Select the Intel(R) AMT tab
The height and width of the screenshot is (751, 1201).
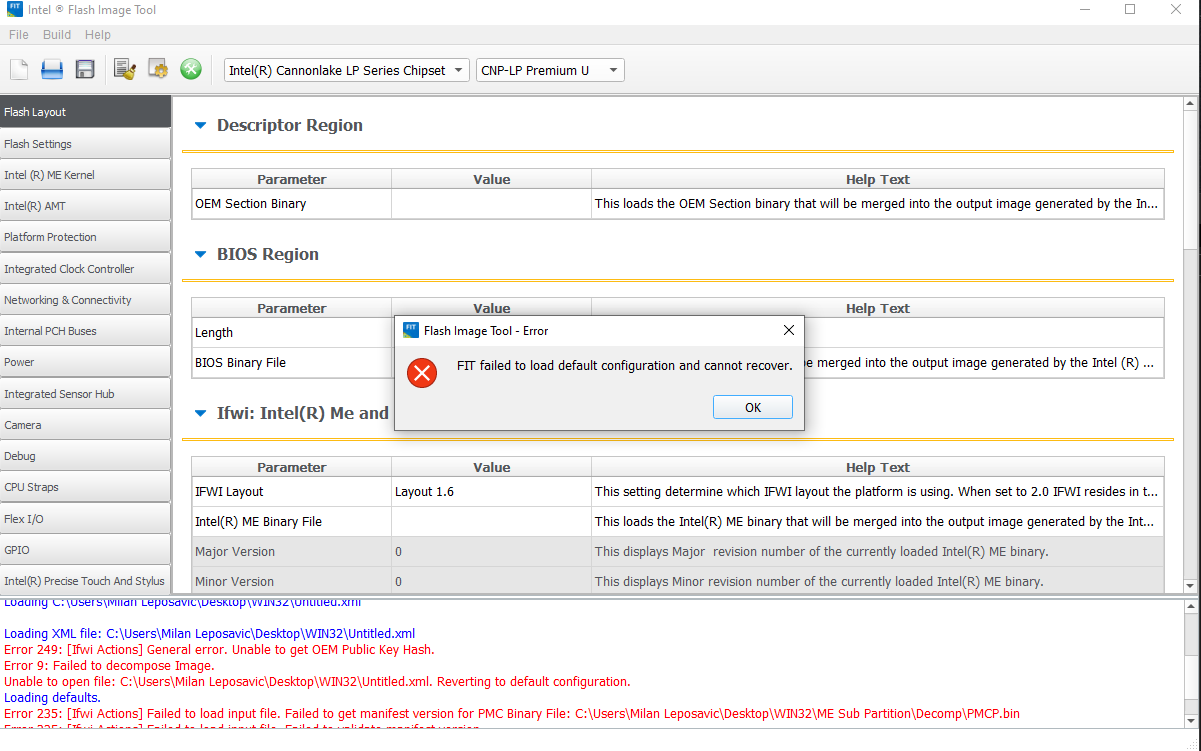click(86, 206)
